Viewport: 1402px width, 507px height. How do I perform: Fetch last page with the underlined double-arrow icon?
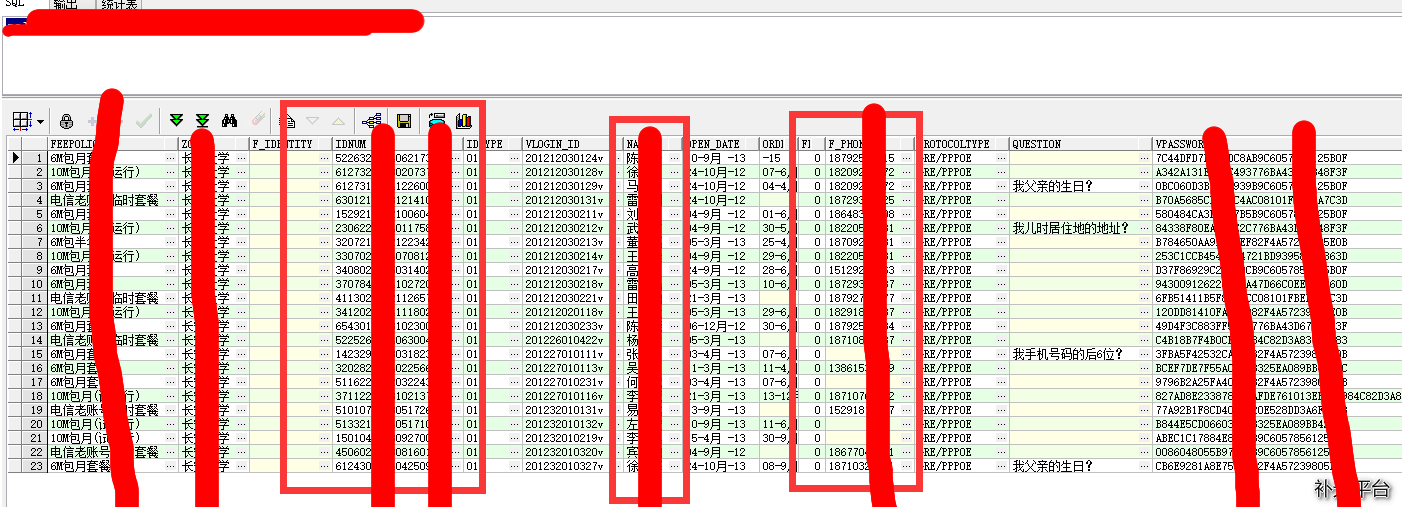[202, 121]
